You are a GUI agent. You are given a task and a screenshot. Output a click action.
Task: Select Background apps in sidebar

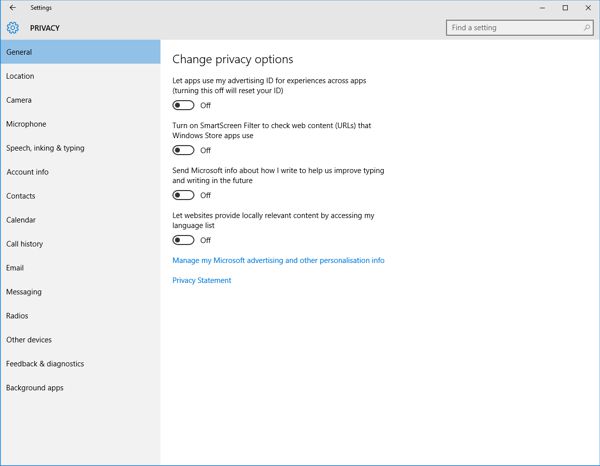[x=34, y=388]
